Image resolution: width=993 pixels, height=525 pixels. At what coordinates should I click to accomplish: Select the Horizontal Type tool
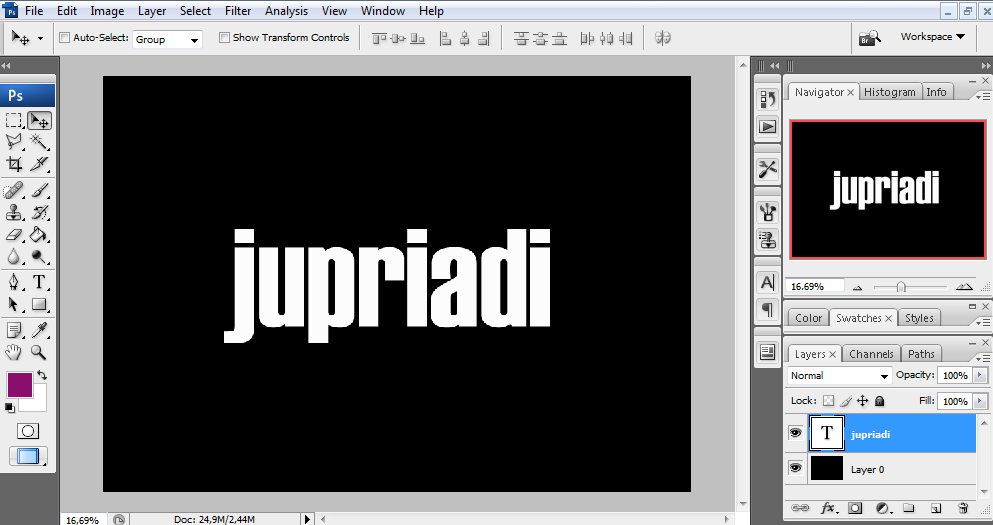coord(39,282)
